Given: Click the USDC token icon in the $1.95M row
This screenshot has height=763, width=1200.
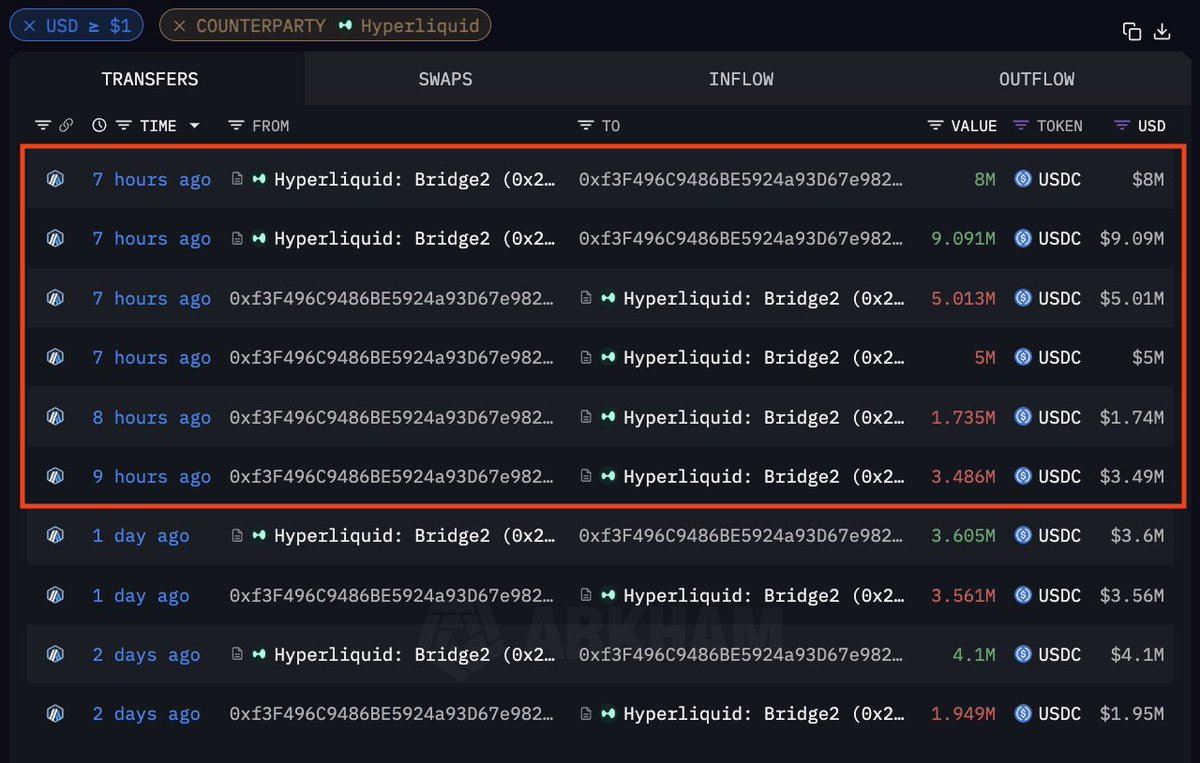Looking at the screenshot, I should (x=1022, y=714).
